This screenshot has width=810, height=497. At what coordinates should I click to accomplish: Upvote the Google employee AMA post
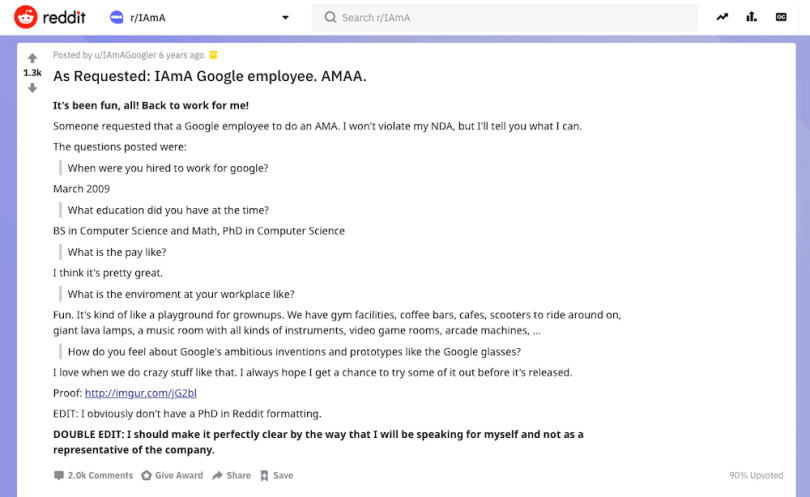[32, 58]
